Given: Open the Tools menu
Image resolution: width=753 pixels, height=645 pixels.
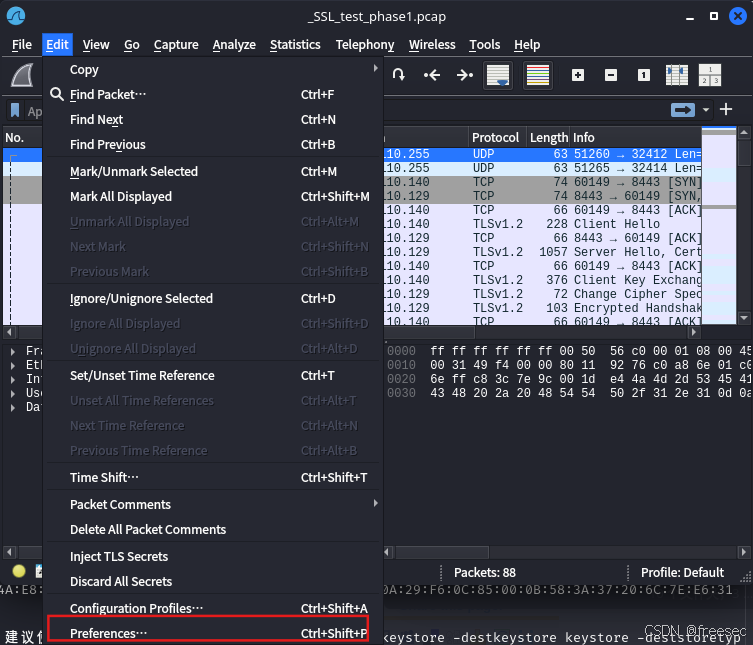Looking at the screenshot, I should [485, 45].
